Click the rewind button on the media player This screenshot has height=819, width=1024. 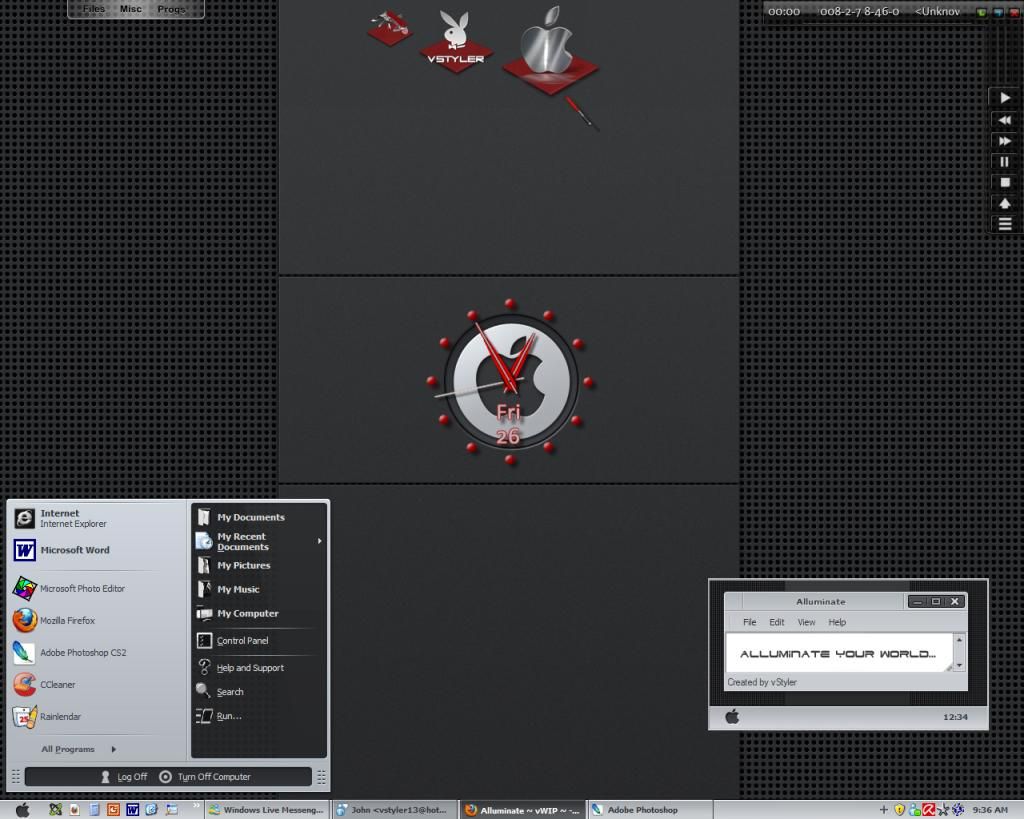pyautogui.click(x=1005, y=120)
